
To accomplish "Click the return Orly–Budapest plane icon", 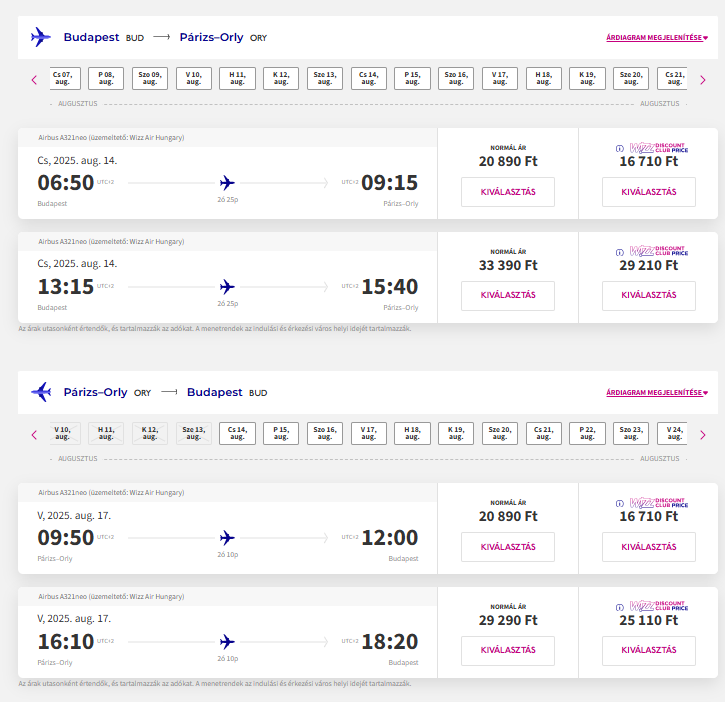I will pyautogui.click(x=41, y=392).
